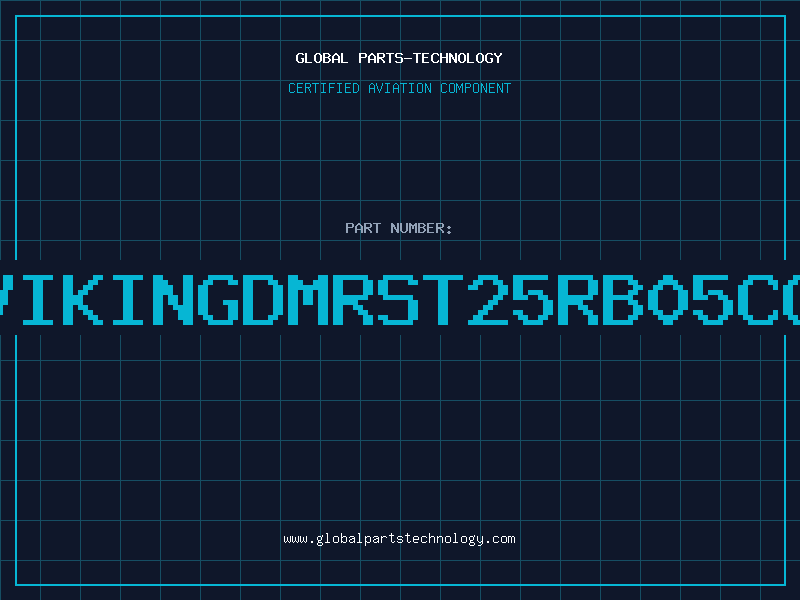The image size is (800, 600).
Task: Click the GLOBAL PARTS-TECHNOLOGY heading
Action: pyautogui.click(x=399, y=58)
